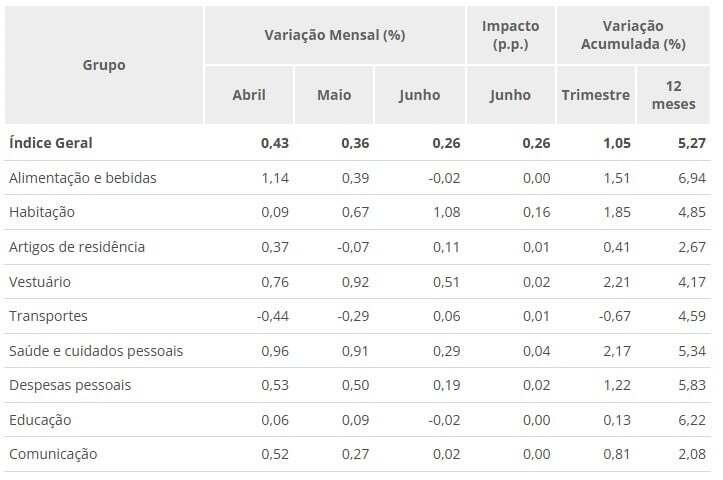Screen dimensions: 723x480
Task: Click the Maio column header
Action: pos(334,95)
